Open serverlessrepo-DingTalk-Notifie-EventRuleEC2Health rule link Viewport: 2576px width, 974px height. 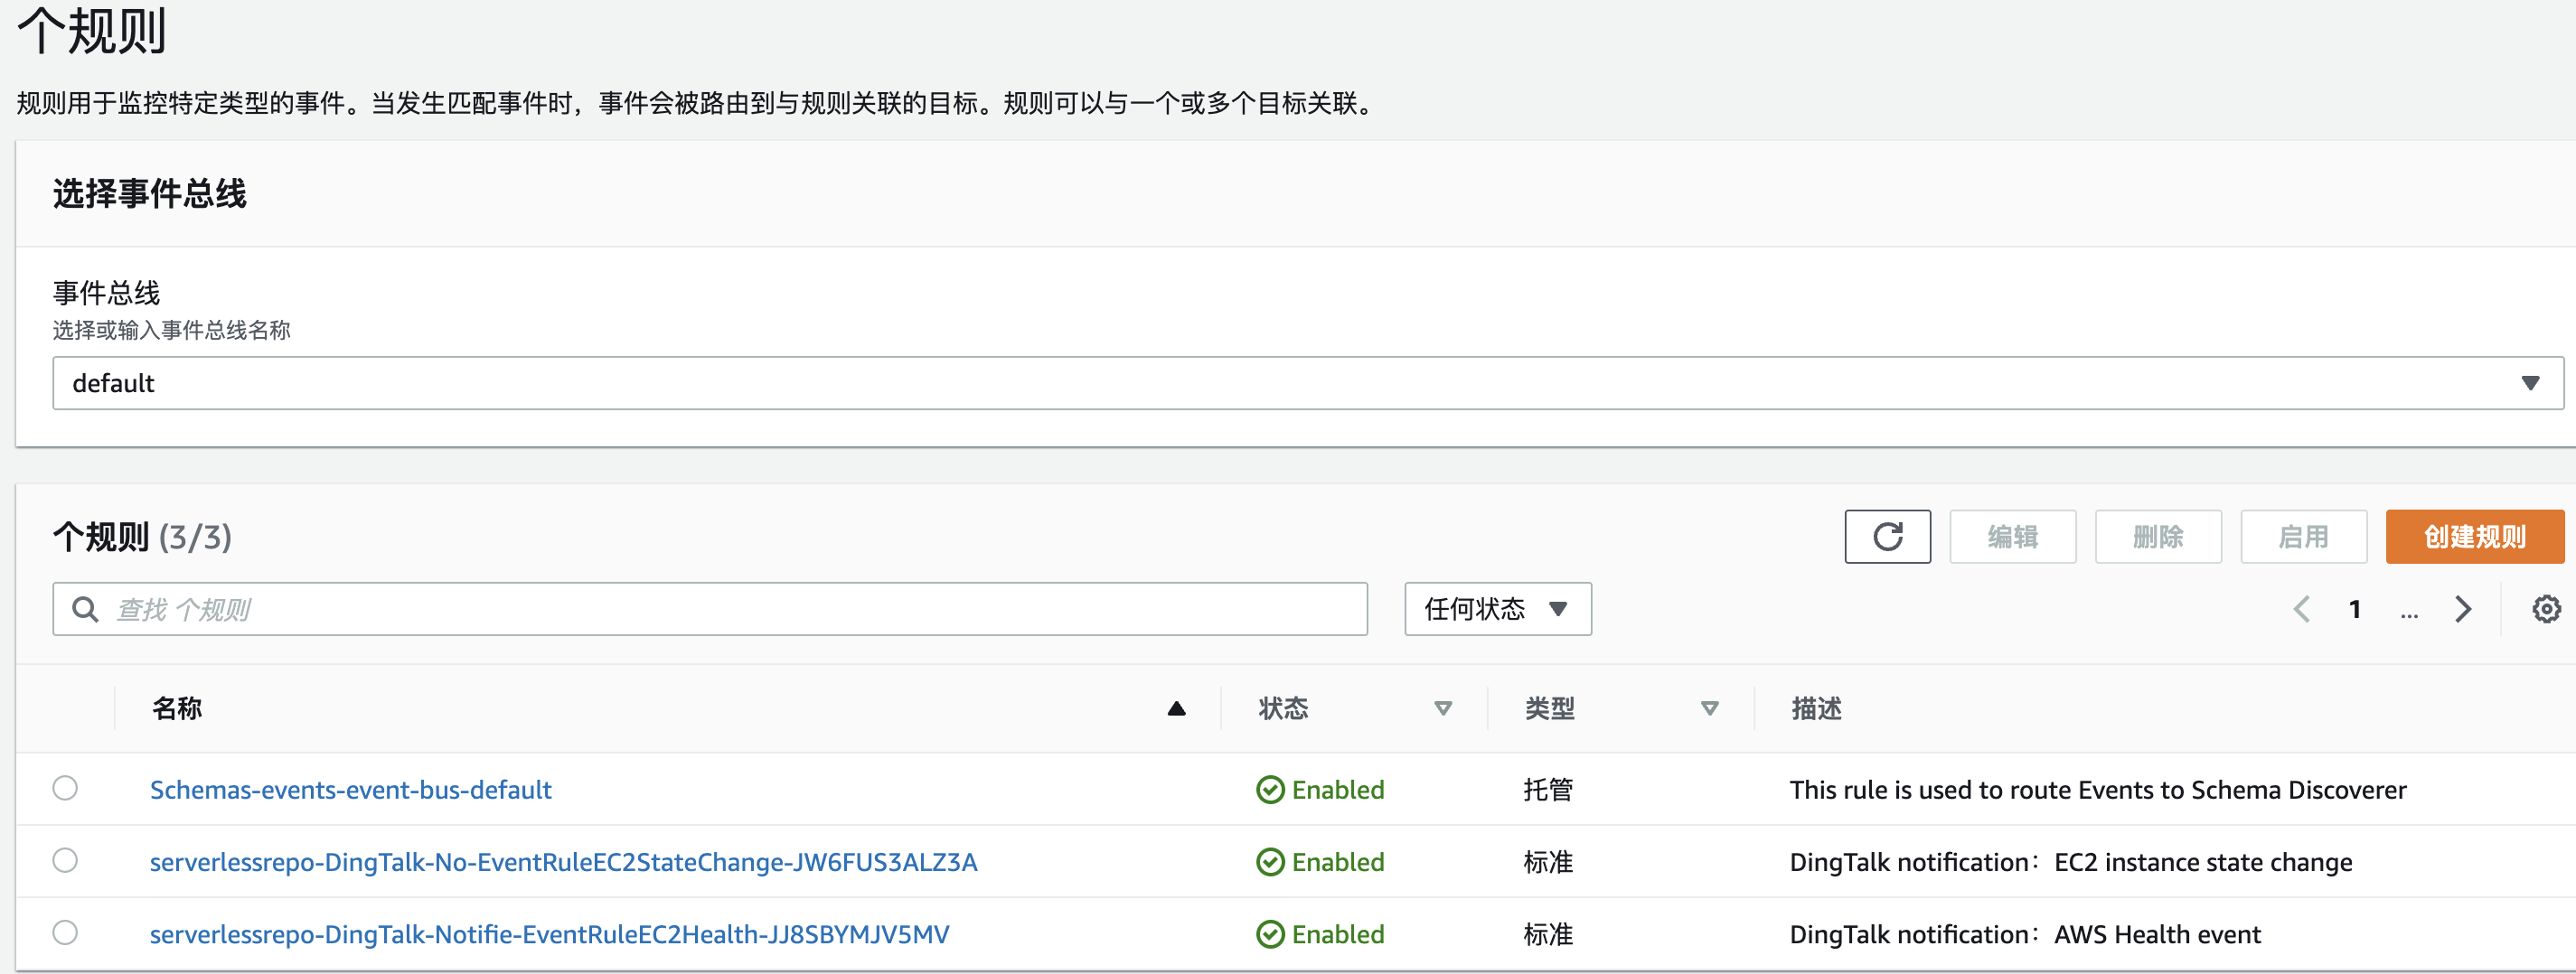pos(549,934)
